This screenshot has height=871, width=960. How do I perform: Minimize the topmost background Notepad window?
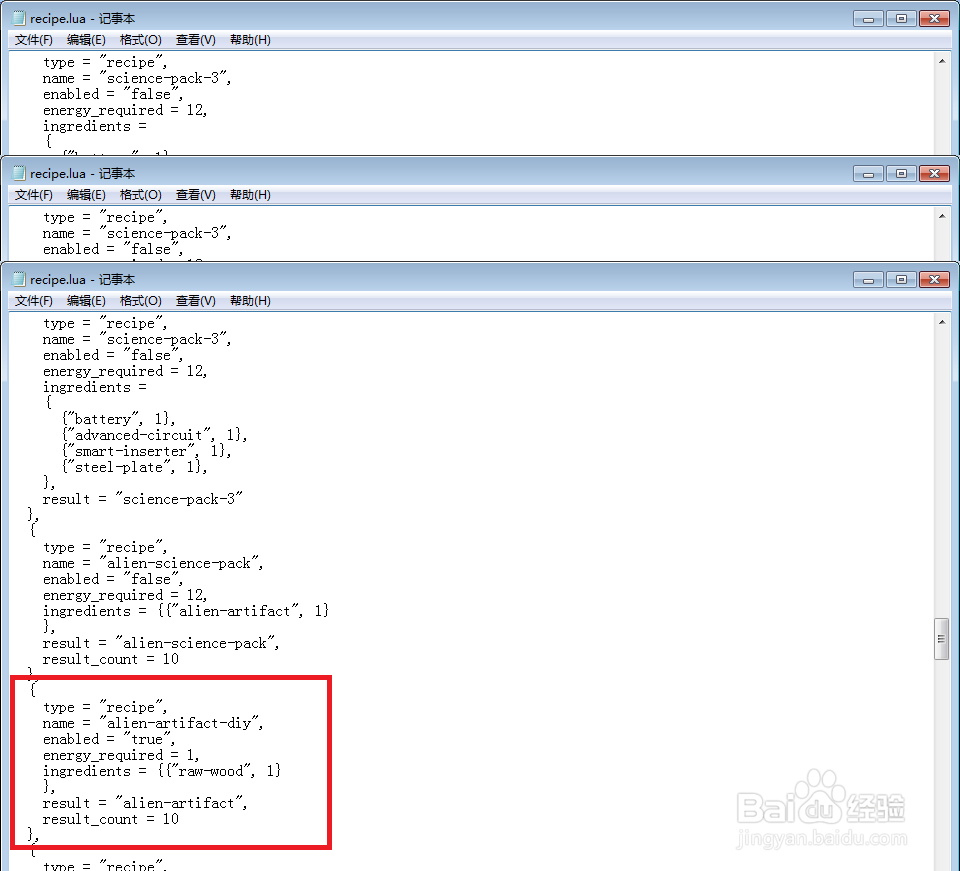point(868,19)
